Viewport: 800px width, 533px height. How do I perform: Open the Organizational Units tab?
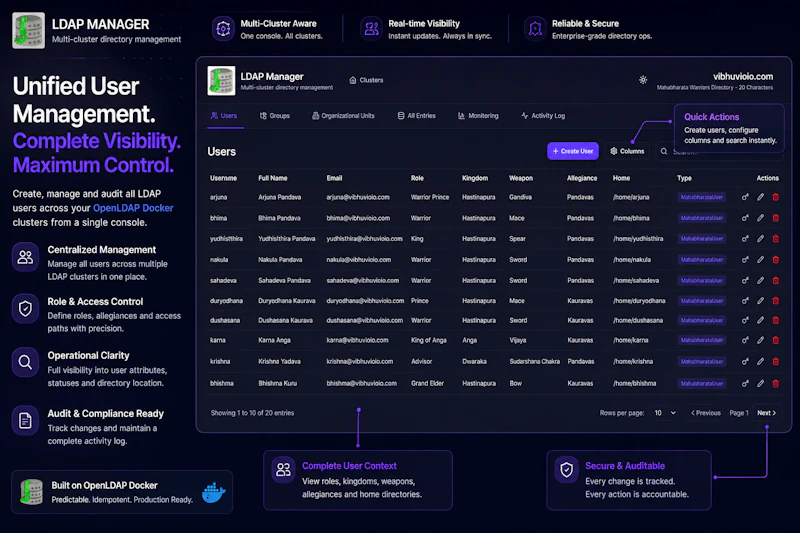point(343,116)
